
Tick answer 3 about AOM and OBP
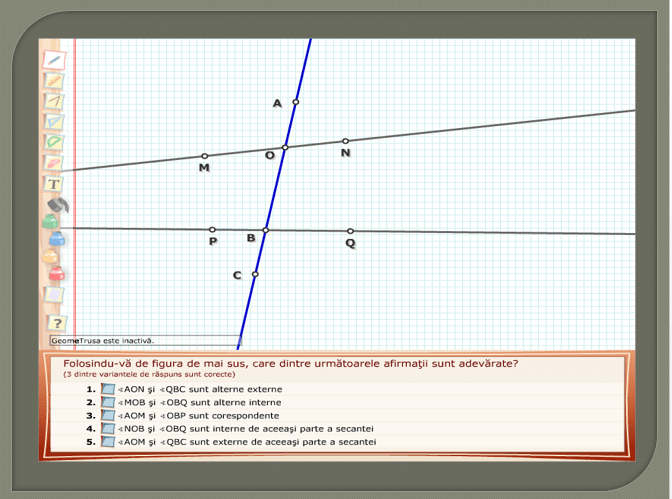click(108, 415)
